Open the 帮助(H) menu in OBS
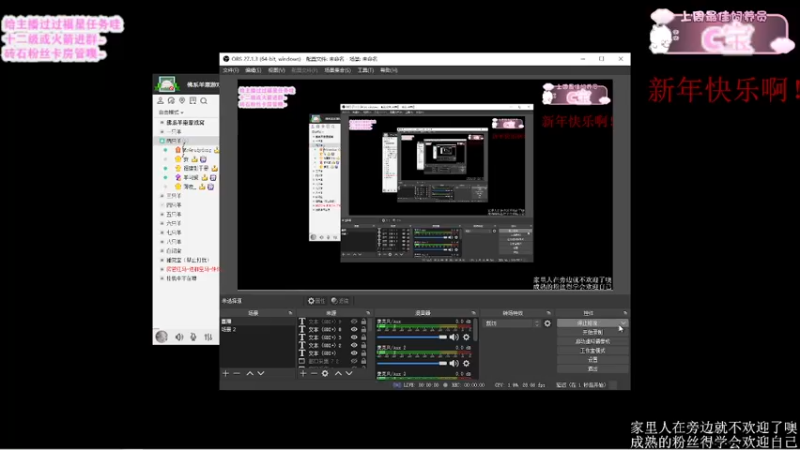The width and height of the screenshot is (800, 450). [389, 70]
